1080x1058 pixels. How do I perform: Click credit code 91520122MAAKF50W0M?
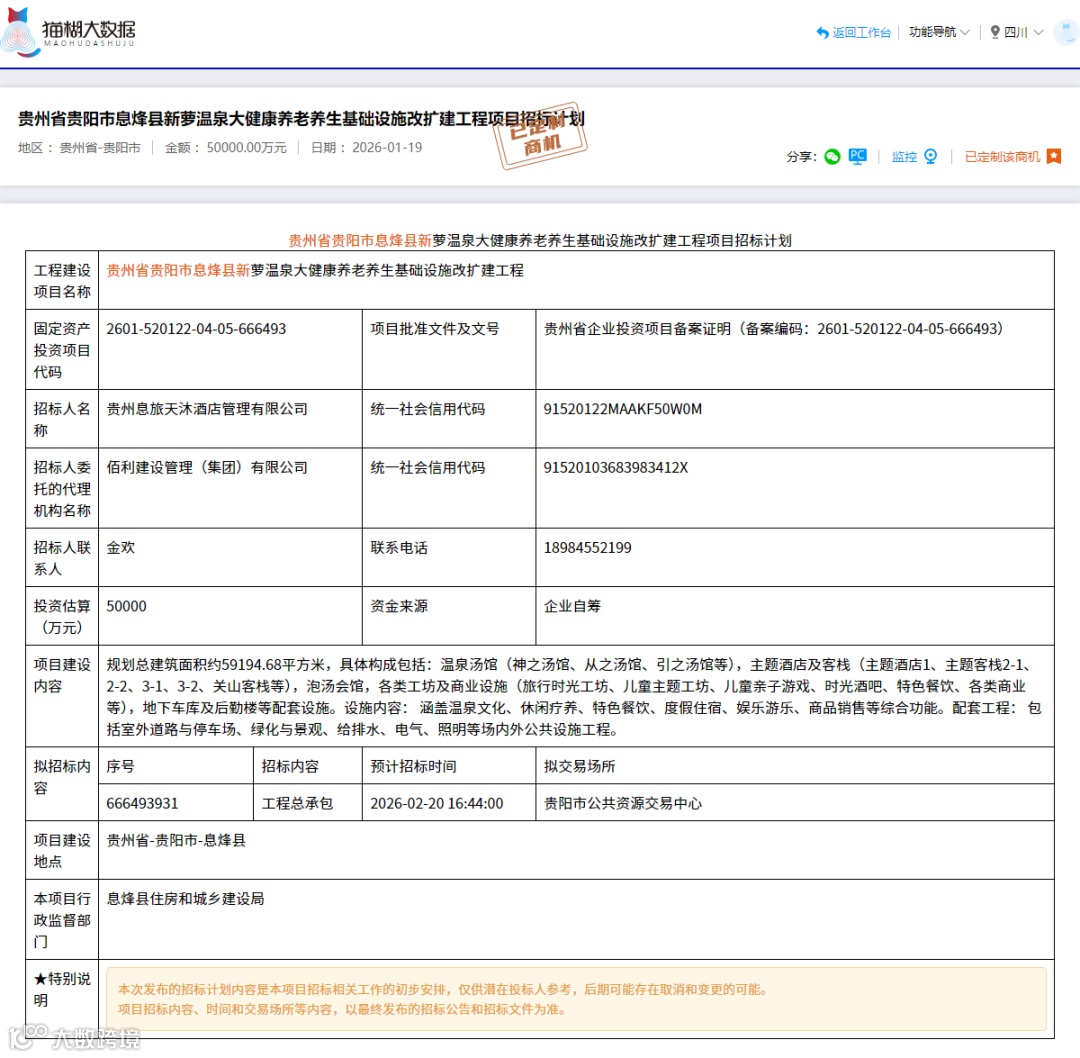[623, 409]
